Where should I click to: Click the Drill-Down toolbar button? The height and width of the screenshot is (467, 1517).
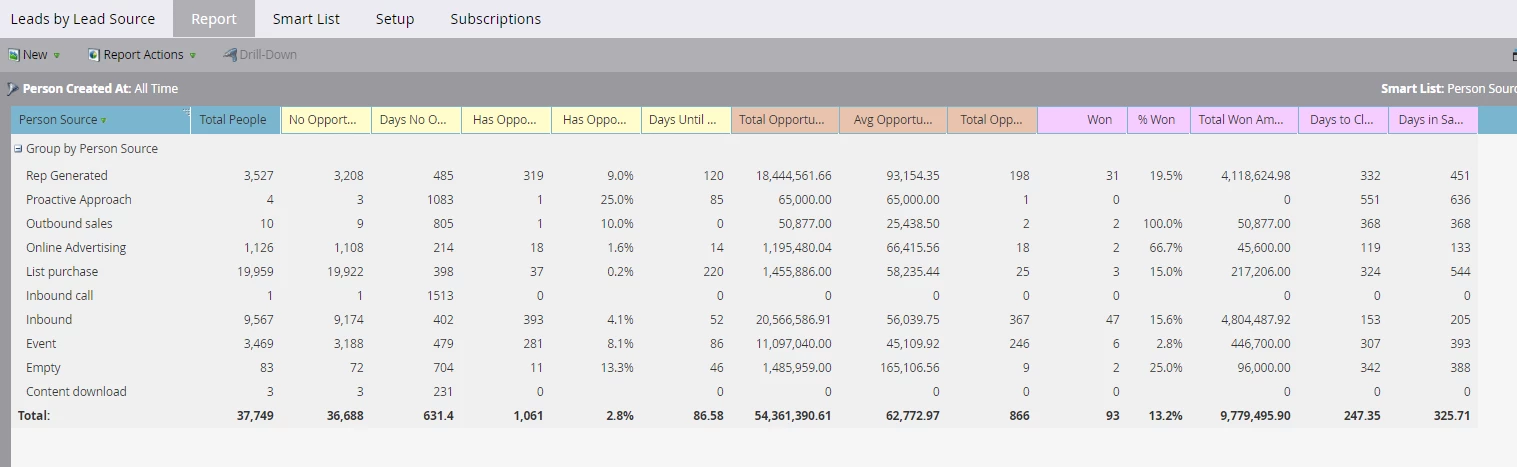coord(260,55)
